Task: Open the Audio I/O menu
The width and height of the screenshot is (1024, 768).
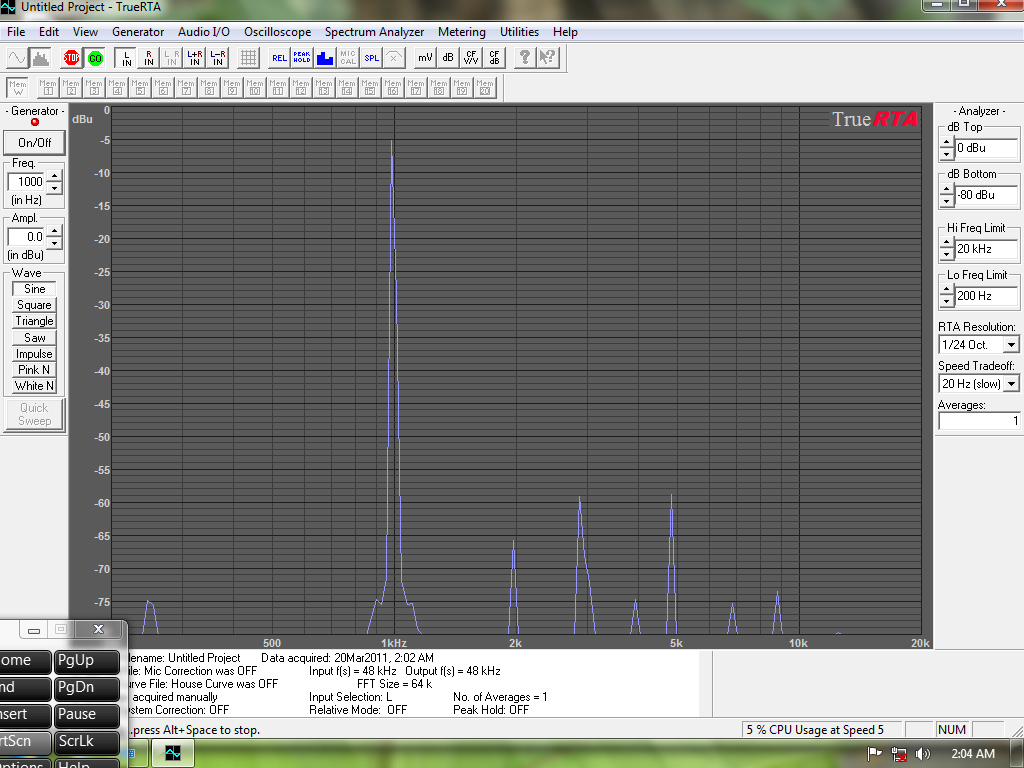Action: [x=204, y=32]
